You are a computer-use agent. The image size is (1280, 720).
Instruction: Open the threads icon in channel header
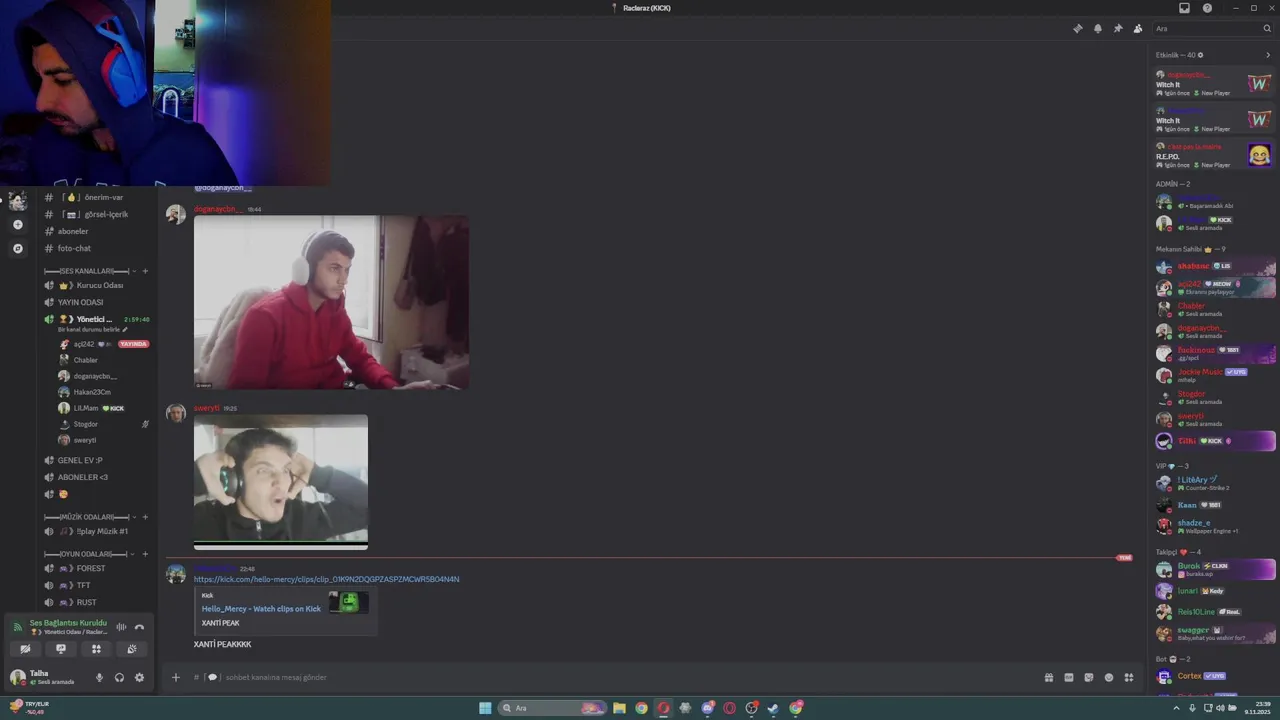coord(1077,29)
